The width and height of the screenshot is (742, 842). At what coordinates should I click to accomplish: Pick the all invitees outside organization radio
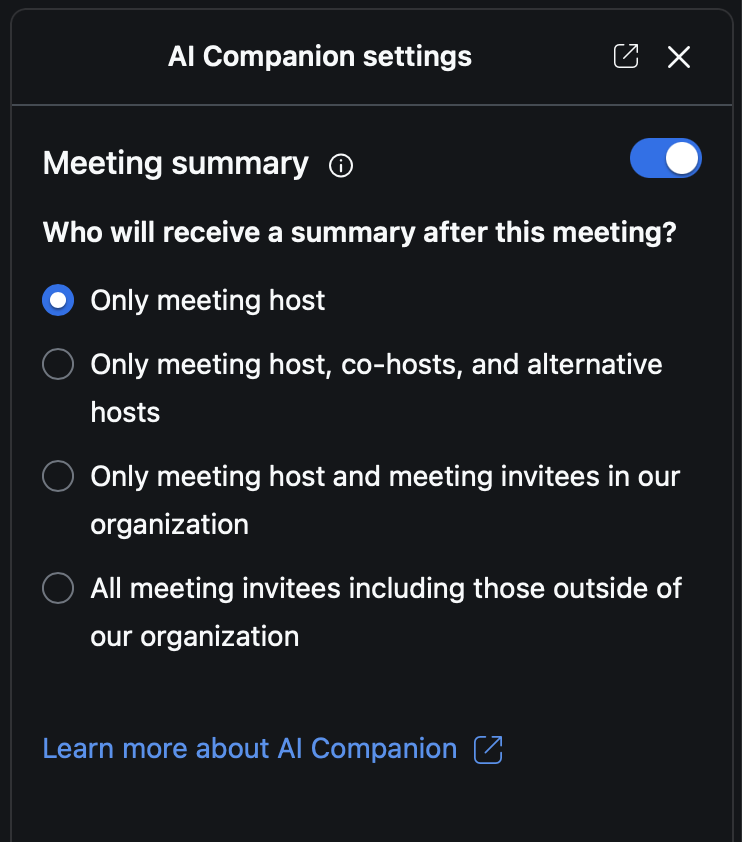pos(58,588)
